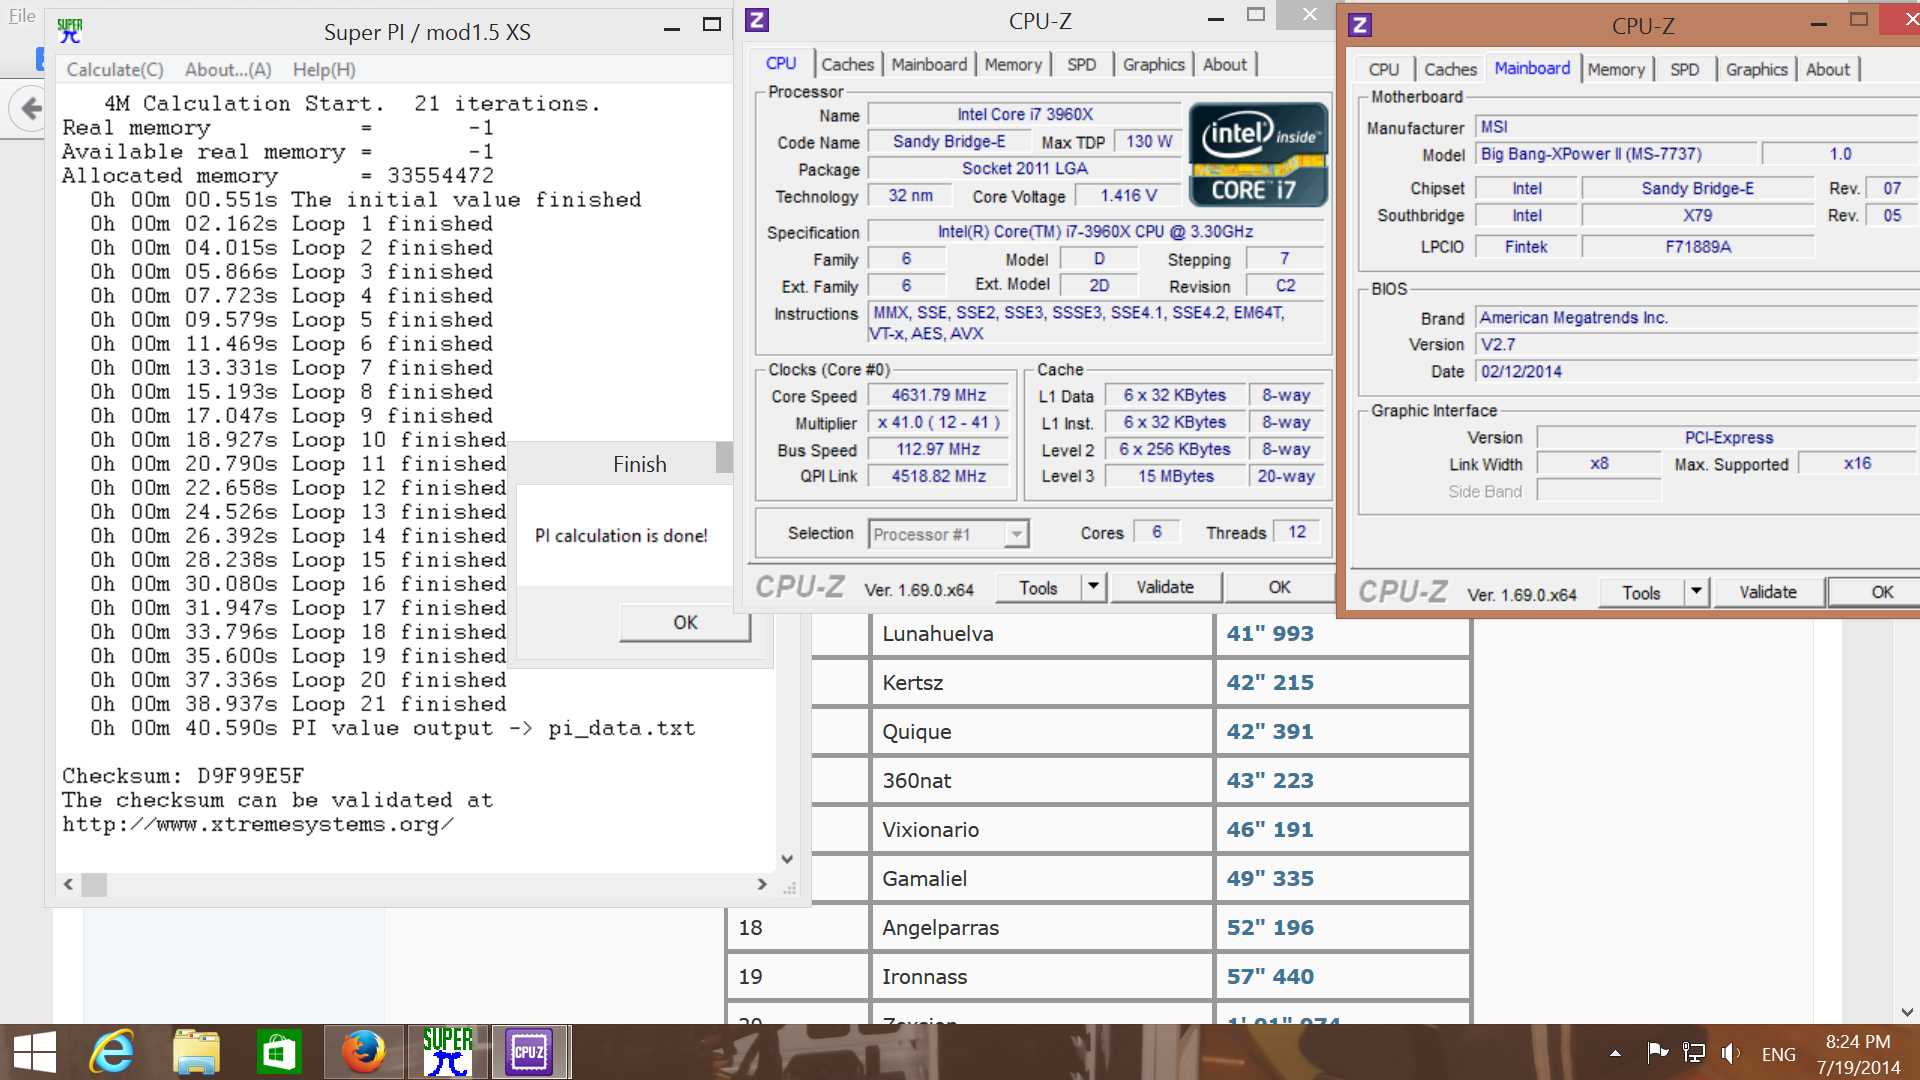Viewport: 1920px width, 1080px height.
Task: Open the Tools dropdown arrow in first CPU-Z
Action: [1094, 587]
